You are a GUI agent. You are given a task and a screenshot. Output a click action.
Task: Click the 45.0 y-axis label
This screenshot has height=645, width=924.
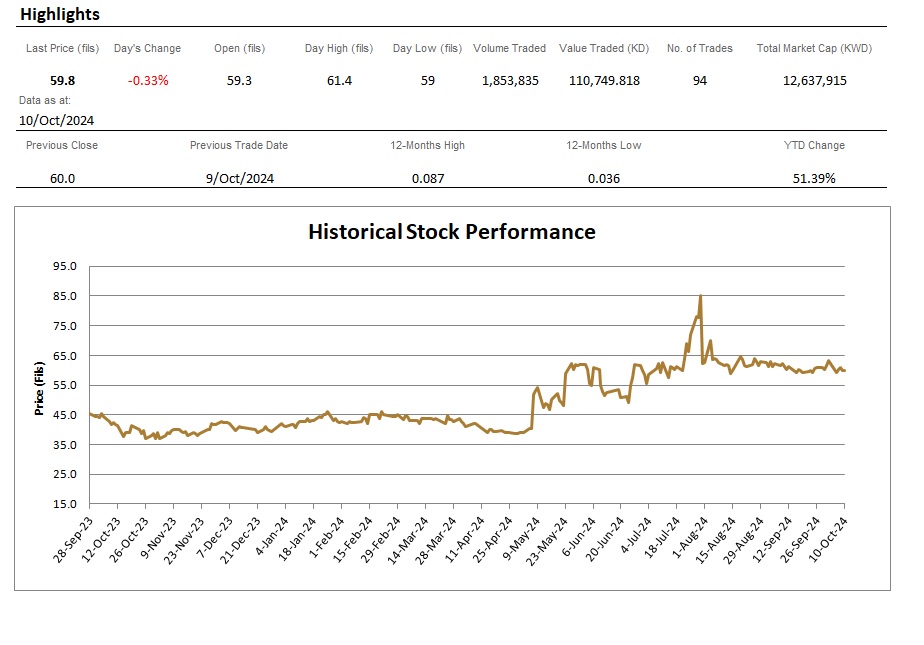pyautogui.click(x=65, y=415)
